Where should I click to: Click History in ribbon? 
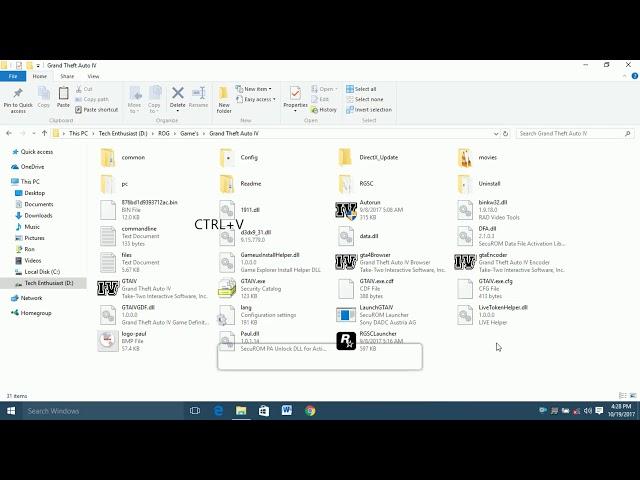point(324,110)
